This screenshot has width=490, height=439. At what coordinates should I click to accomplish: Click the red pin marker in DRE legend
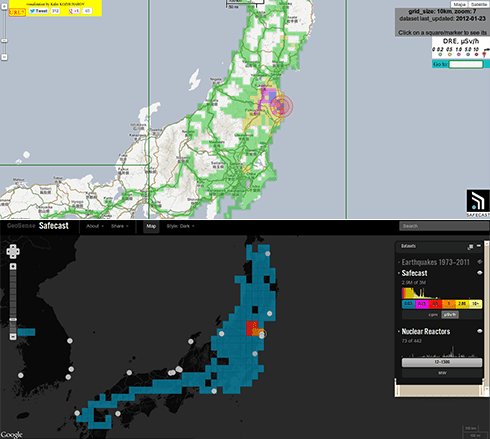484,54
